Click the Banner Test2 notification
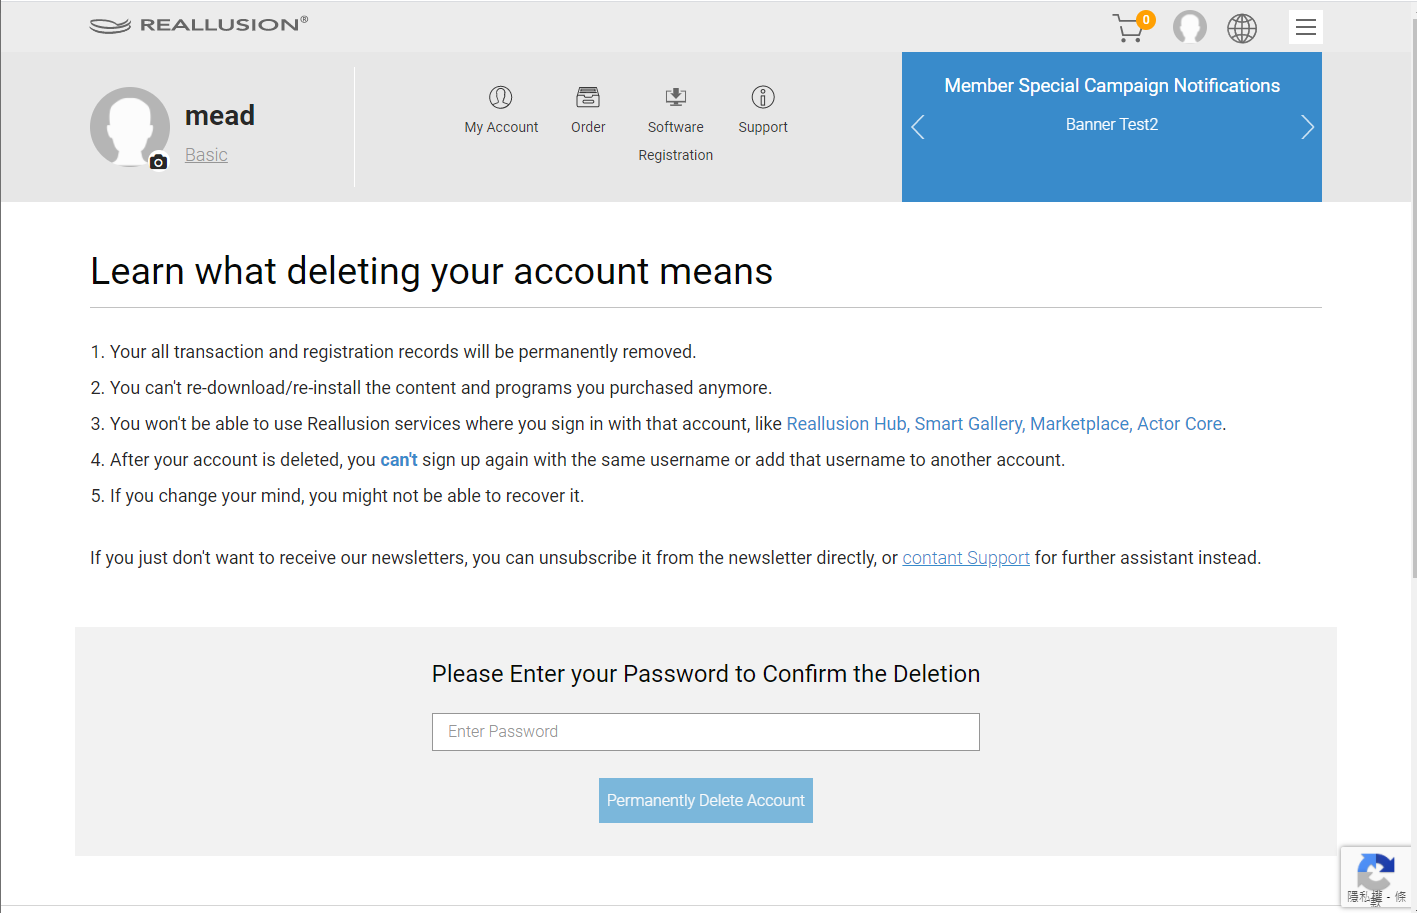Screen dimensions: 1417x913 coord(1111,125)
